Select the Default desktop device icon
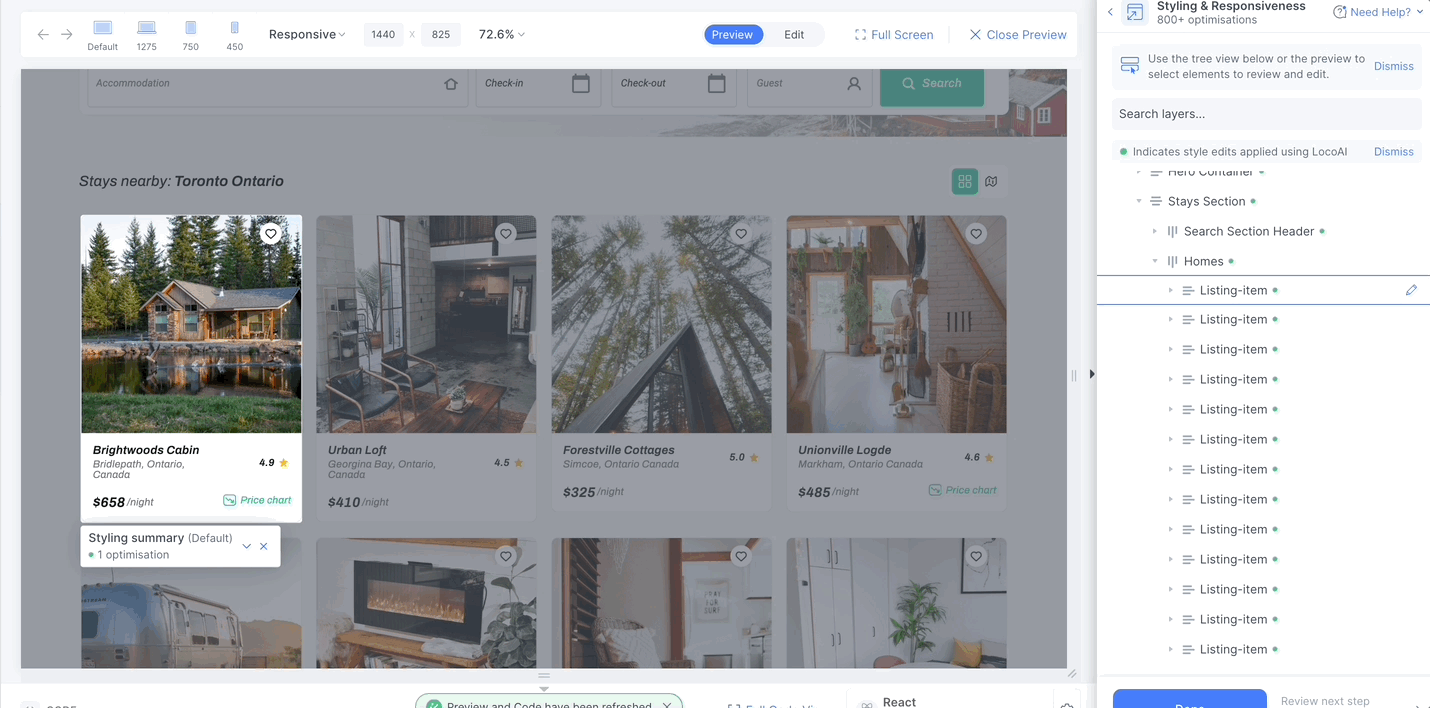The width and height of the screenshot is (1430, 708). [x=102, y=28]
